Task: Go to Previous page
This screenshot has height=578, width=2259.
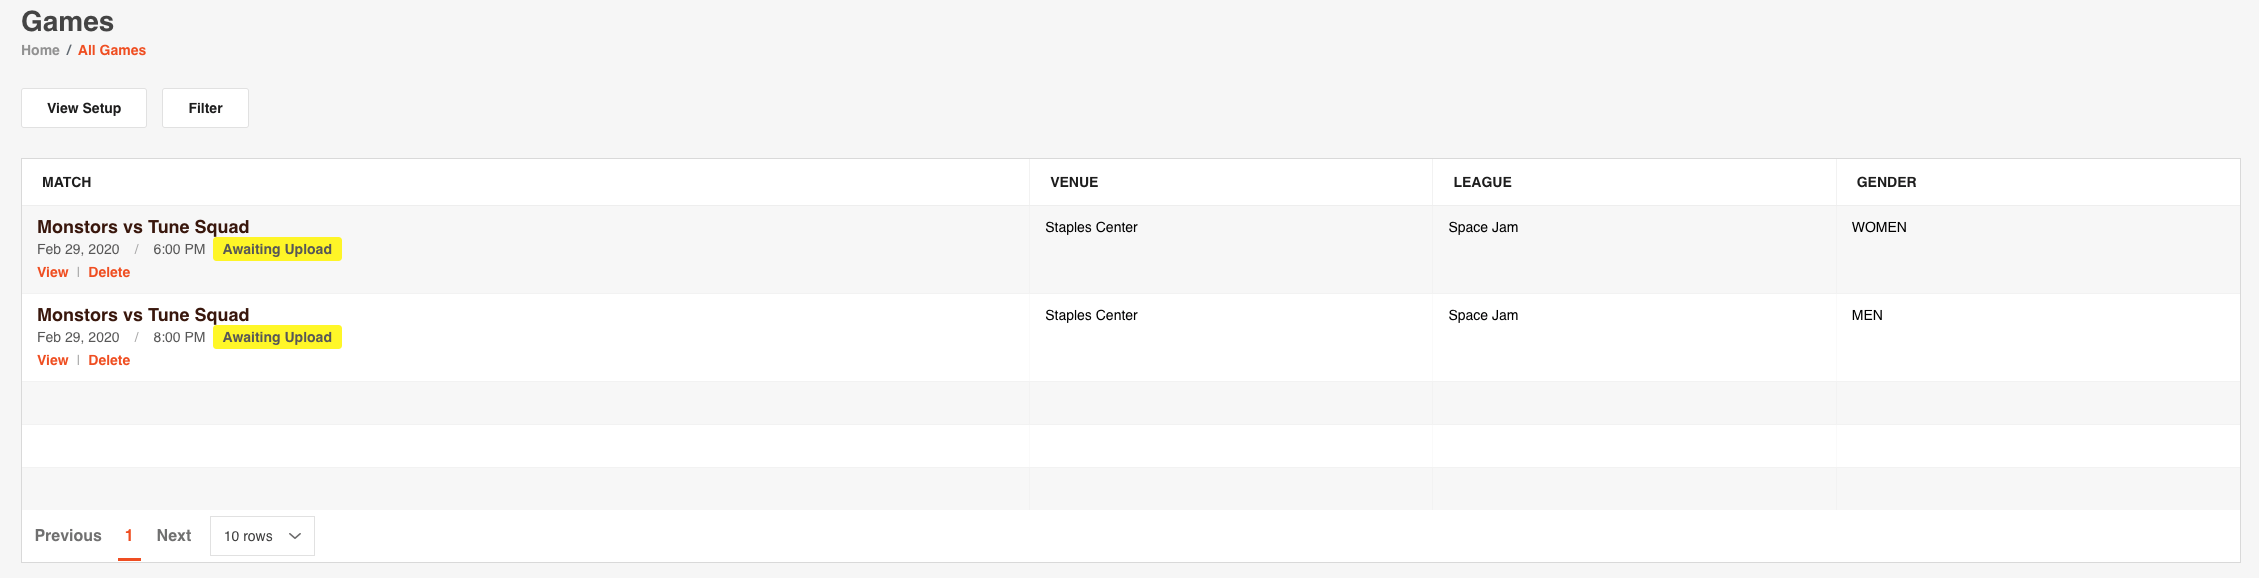Action: click(x=68, y=536)
